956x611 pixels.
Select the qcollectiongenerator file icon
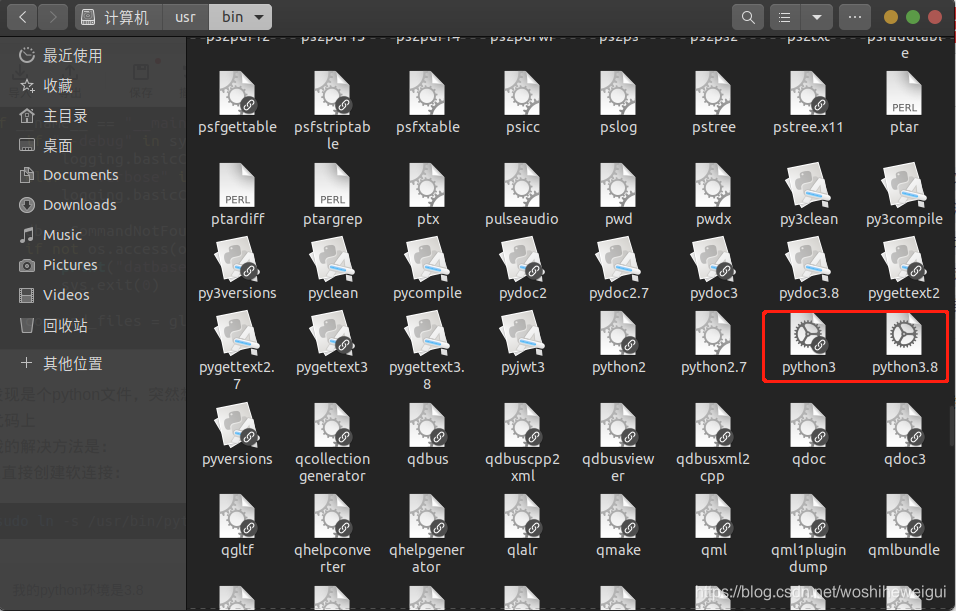point(332,425)
